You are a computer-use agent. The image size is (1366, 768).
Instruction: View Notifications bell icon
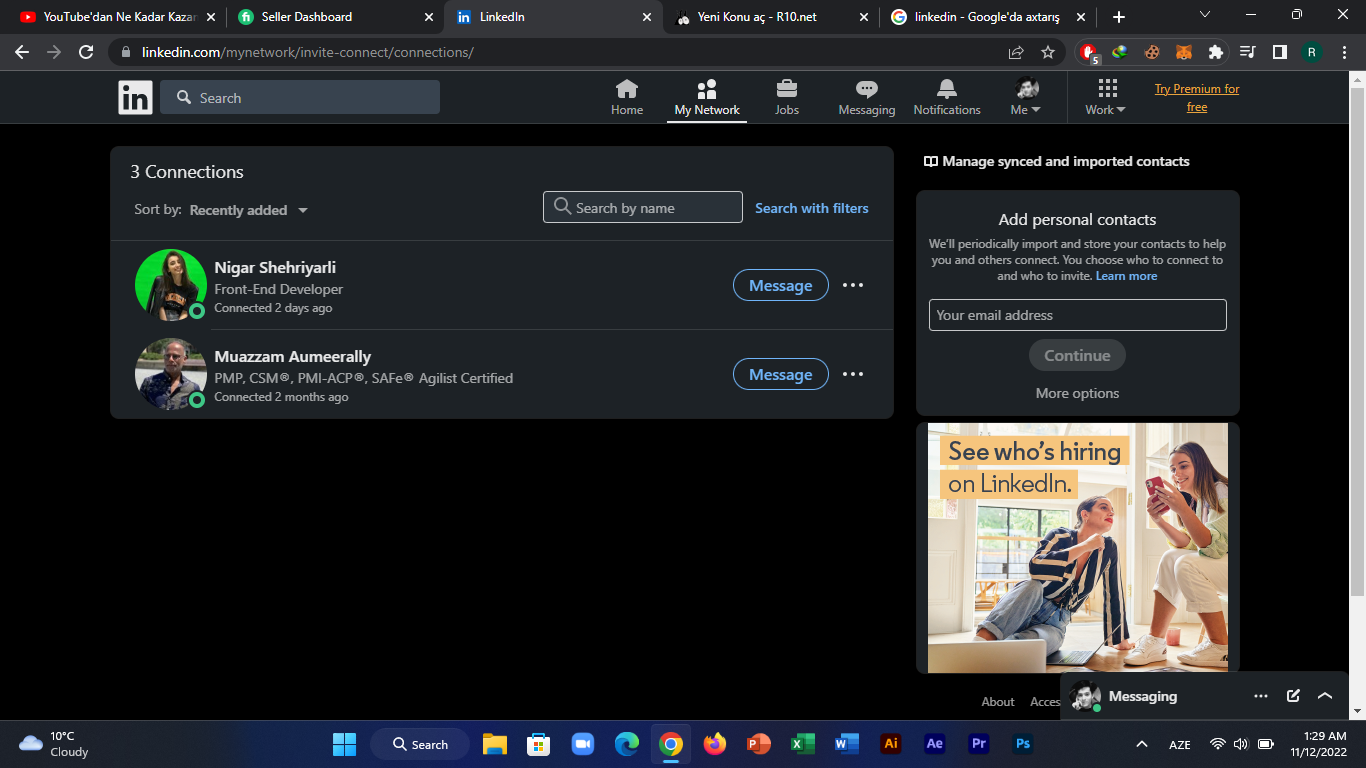947,89
